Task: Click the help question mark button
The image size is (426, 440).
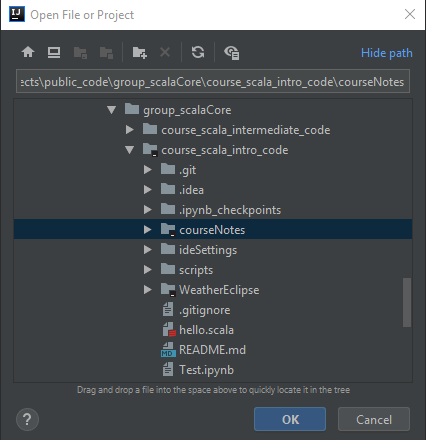Action: point(27,419)
